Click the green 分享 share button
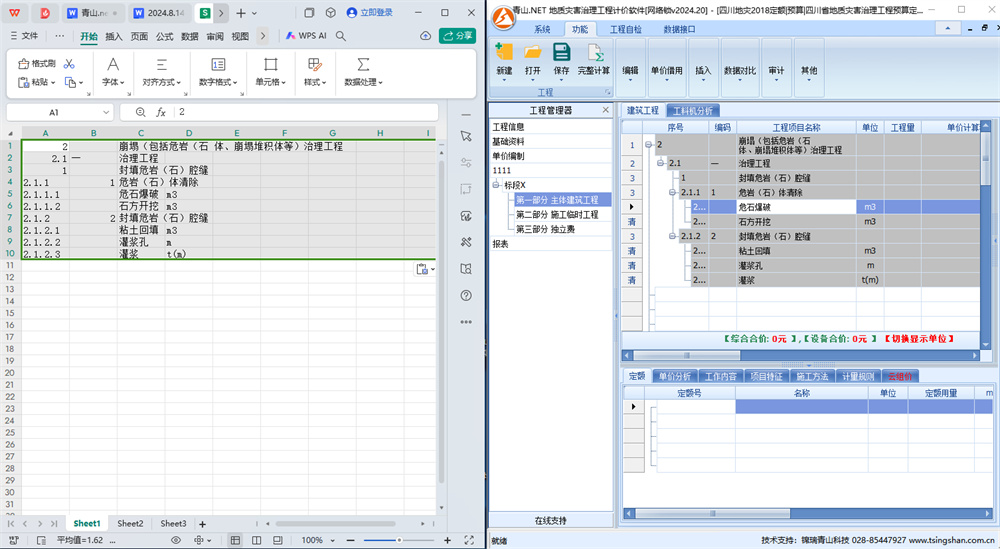1000x549 pixels. pyautogui.click(x=458, y=36)
